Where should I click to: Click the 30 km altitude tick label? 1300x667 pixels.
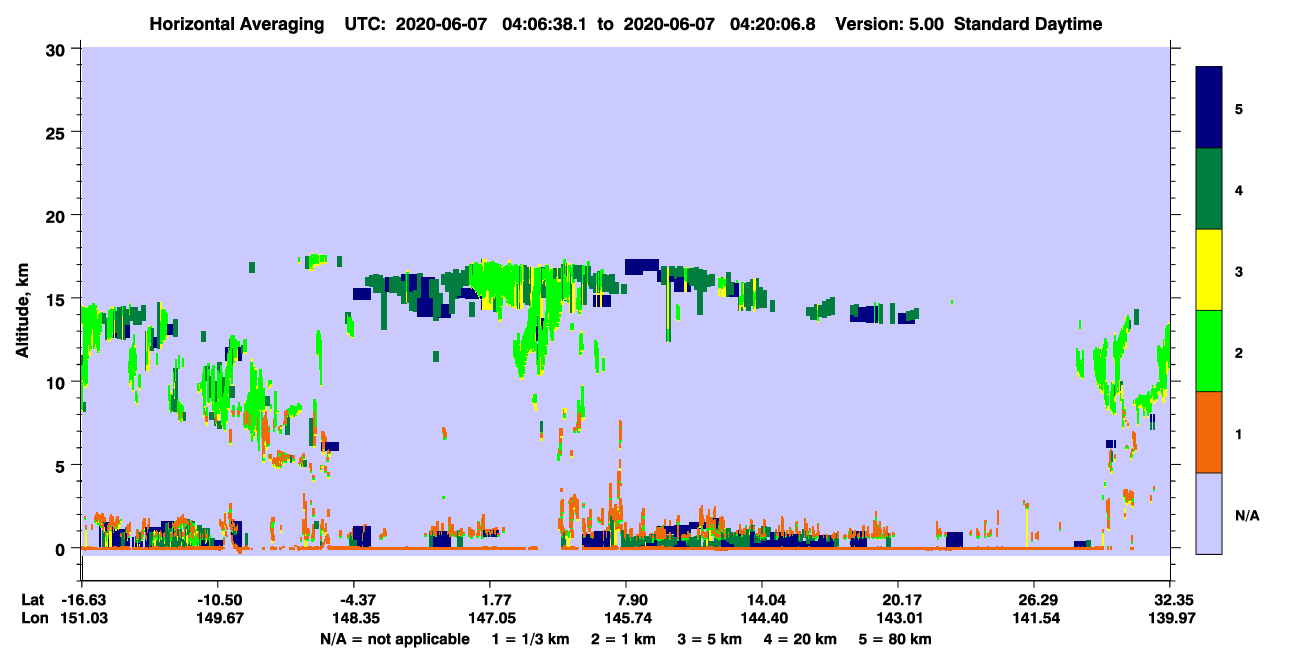pos(57,49)
